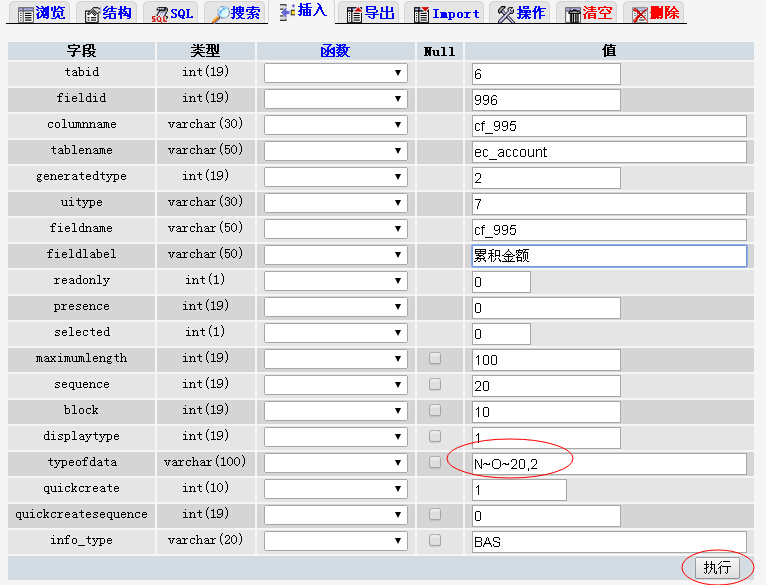766x585 pixels.
Task: Open function dropdown for fieldid
Action: [x=336, y=99]
